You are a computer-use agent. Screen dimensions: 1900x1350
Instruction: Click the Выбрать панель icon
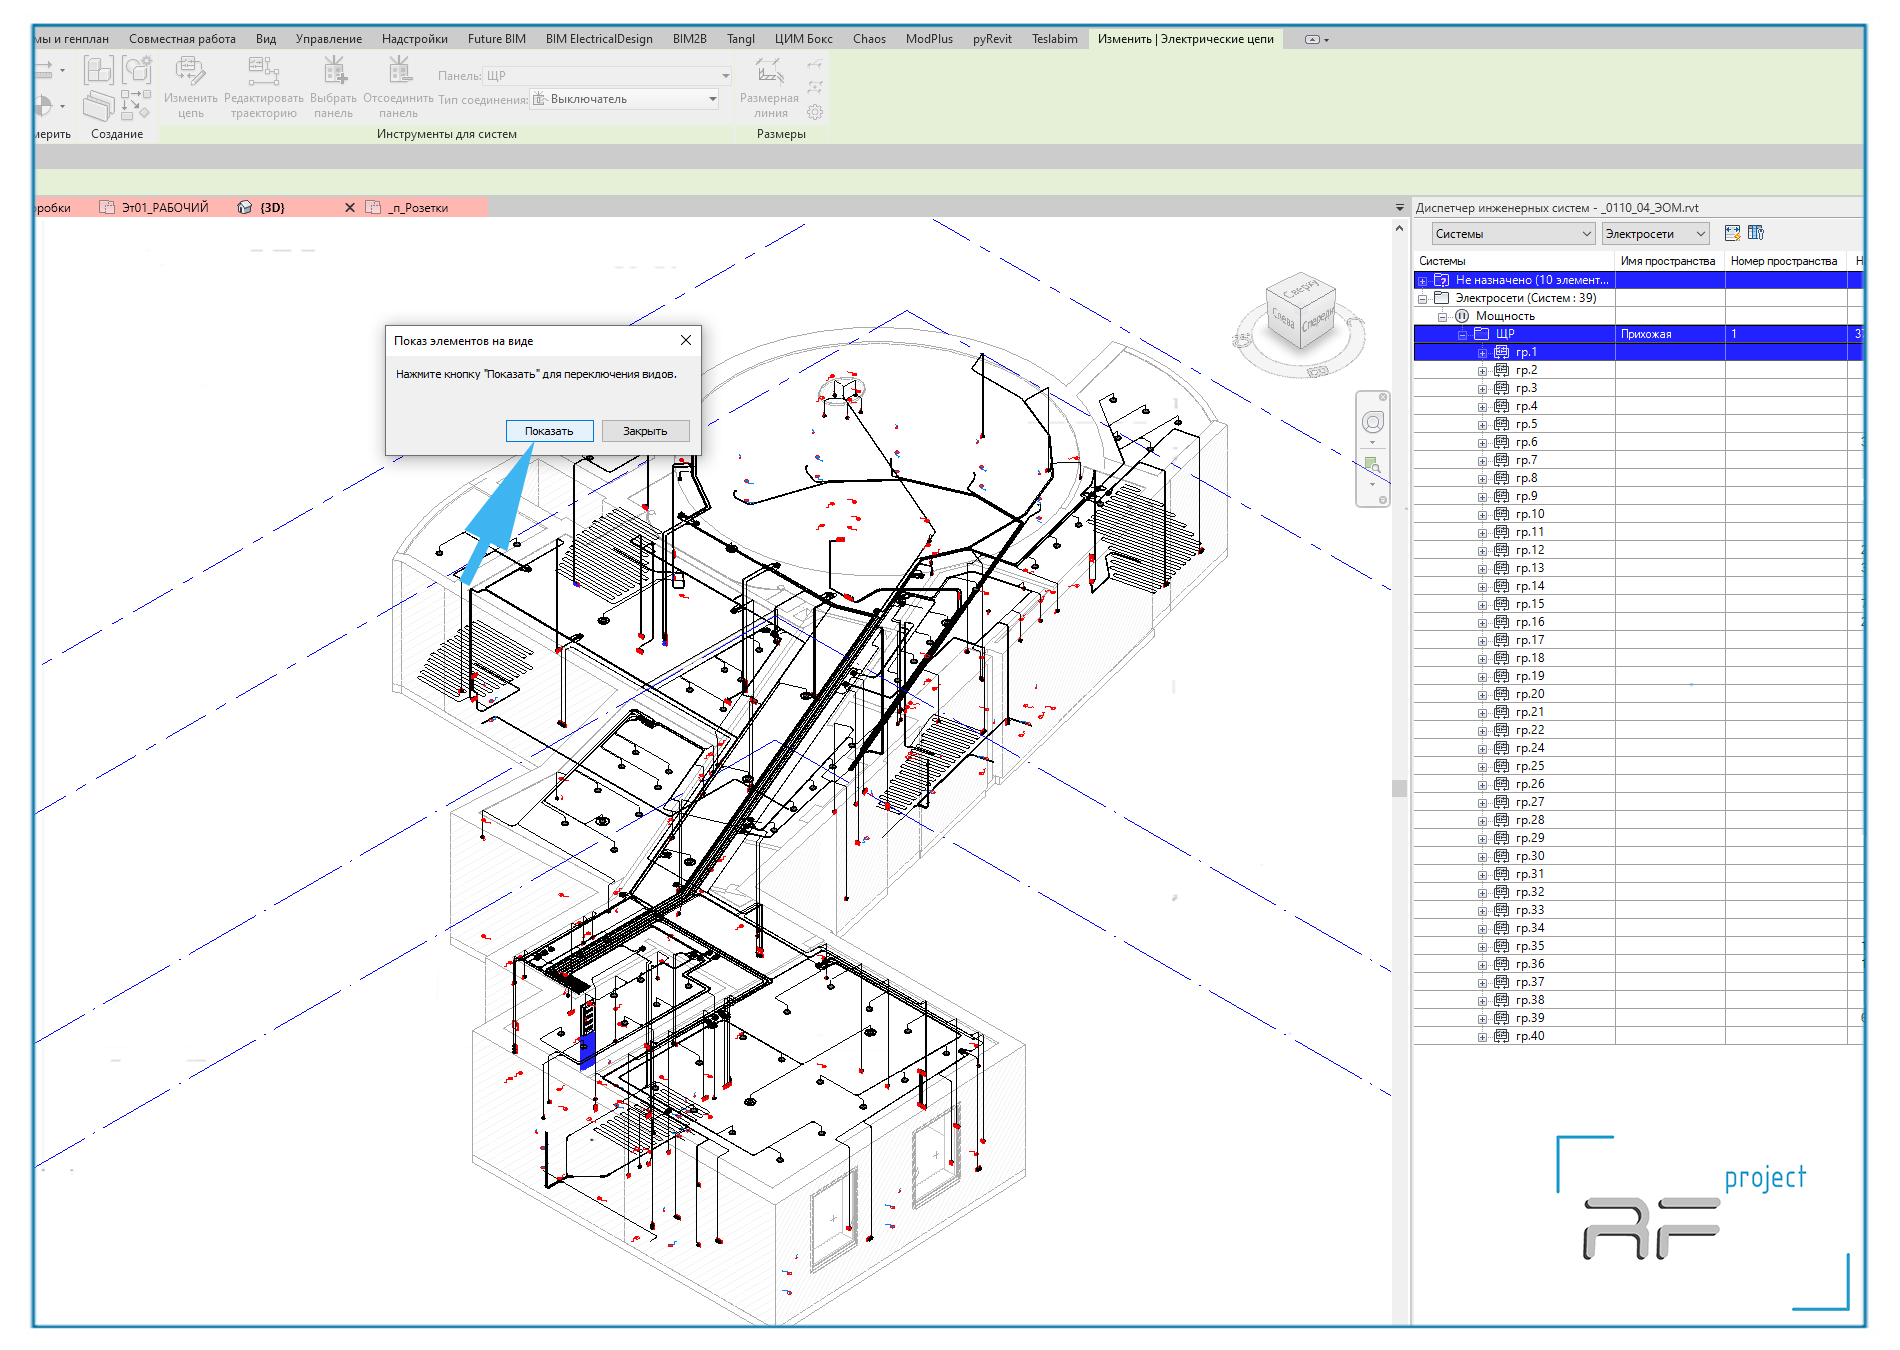(334, 70)
